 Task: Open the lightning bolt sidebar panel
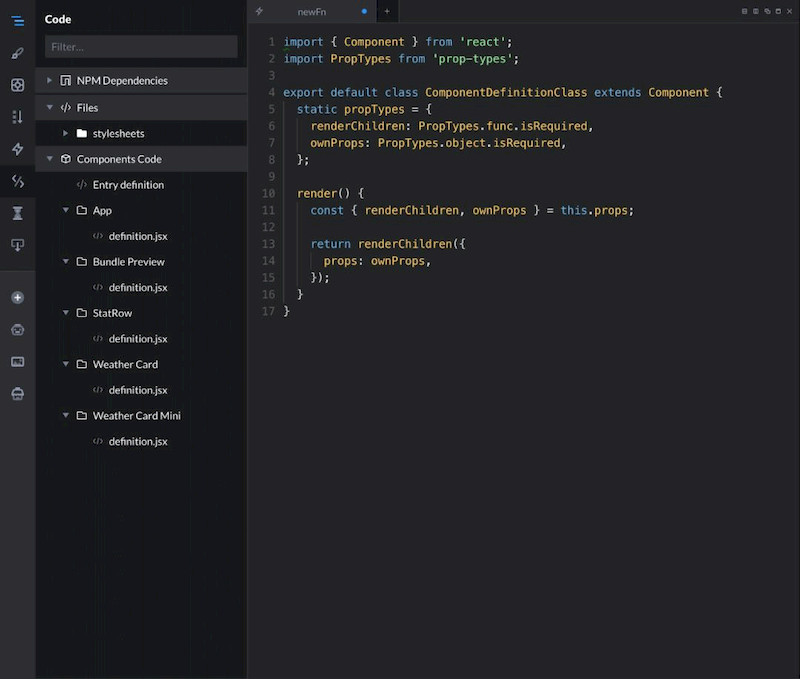tap(18, 149)
